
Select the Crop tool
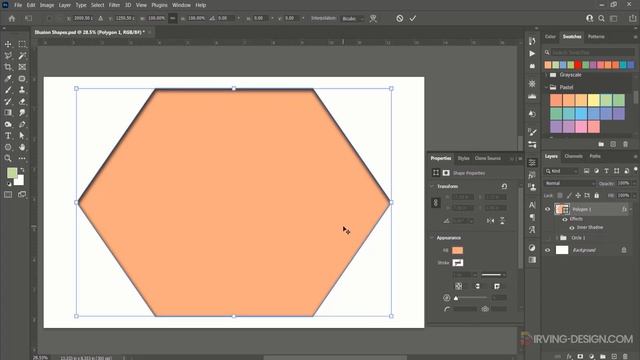pyautogui.click(x=8, y=67)
